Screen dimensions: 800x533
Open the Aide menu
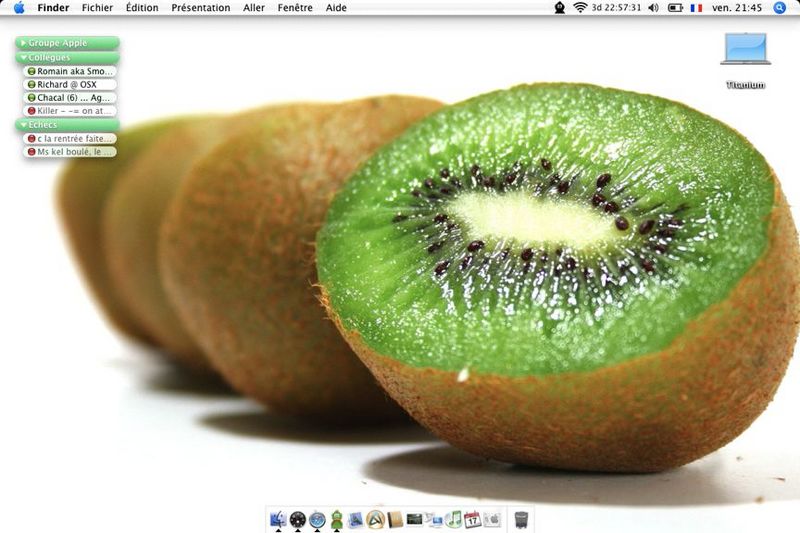coord(336,8)
